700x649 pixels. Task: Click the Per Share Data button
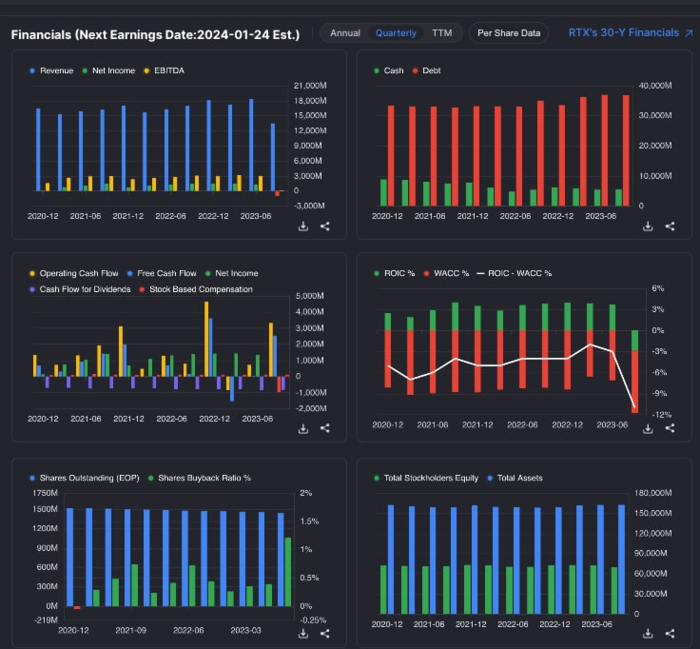[509, 33]
